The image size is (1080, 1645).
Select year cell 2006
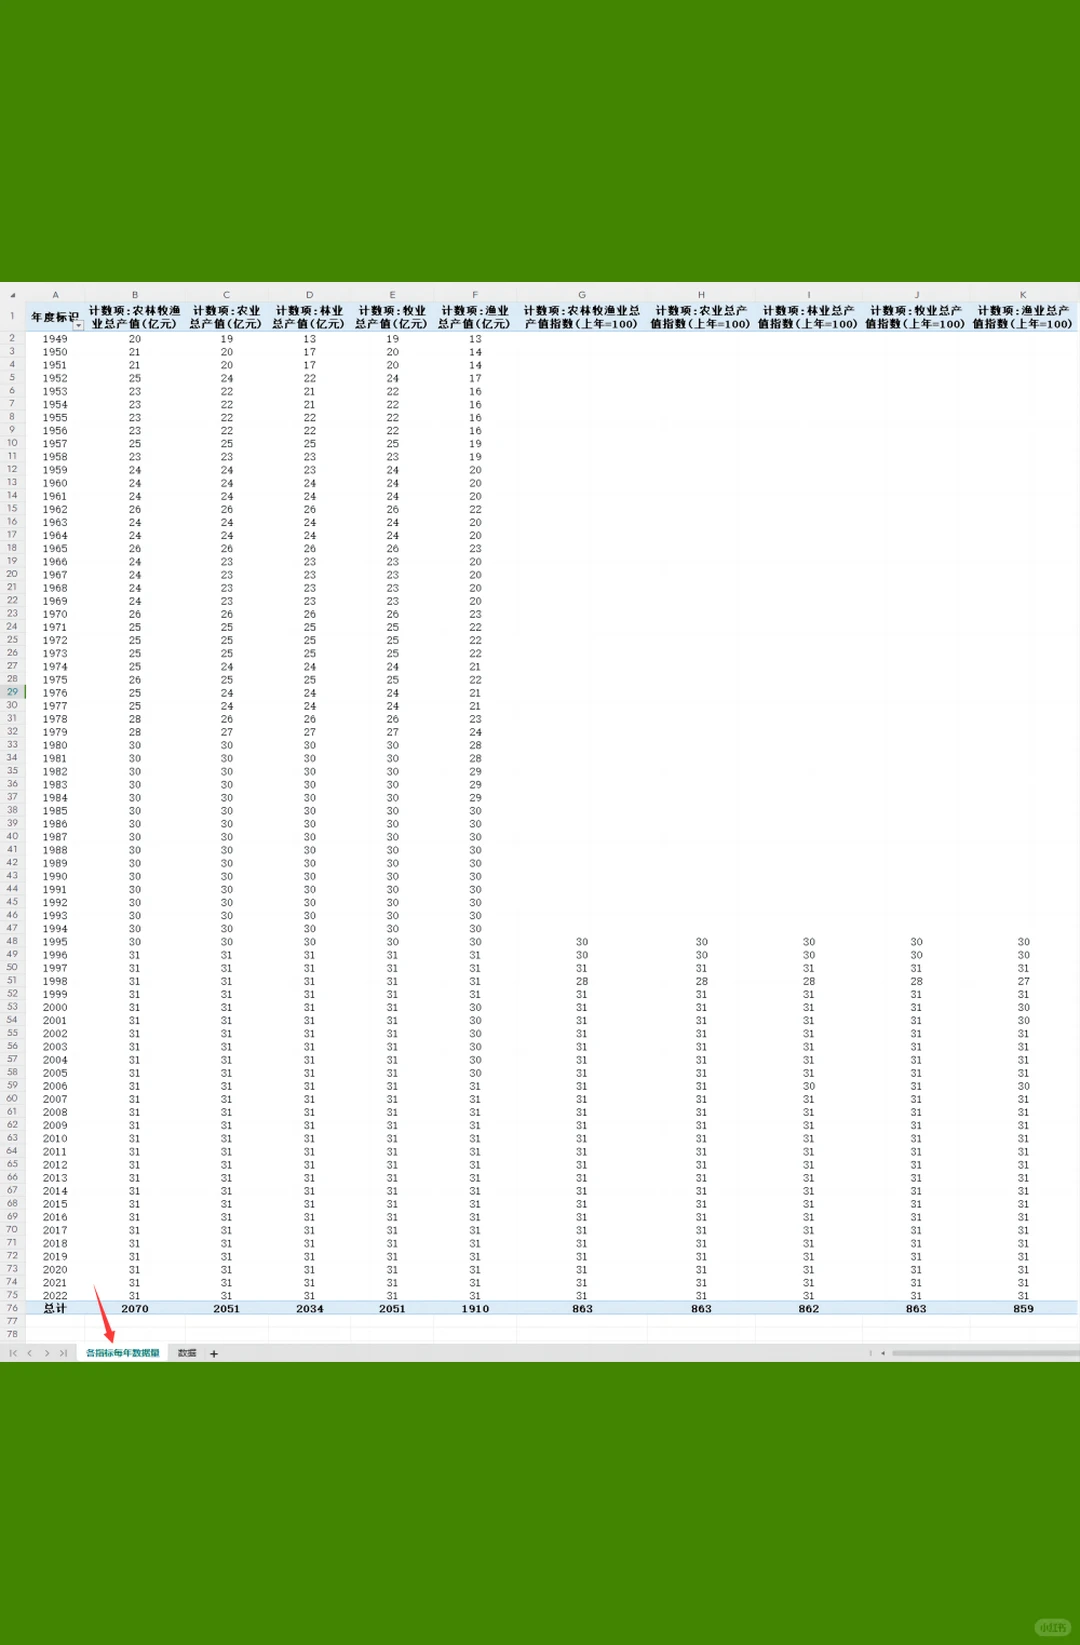click(55, 1086)
